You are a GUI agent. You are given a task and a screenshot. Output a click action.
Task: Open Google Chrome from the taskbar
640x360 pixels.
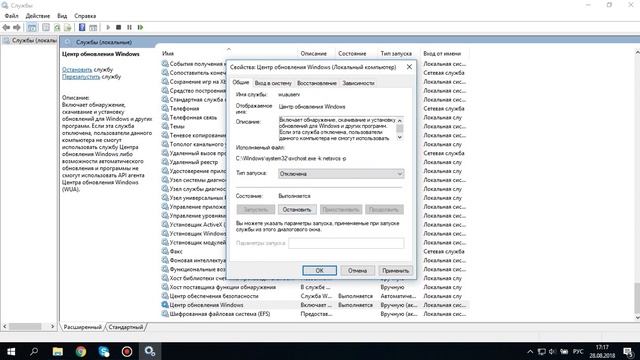tap(81, 351)
